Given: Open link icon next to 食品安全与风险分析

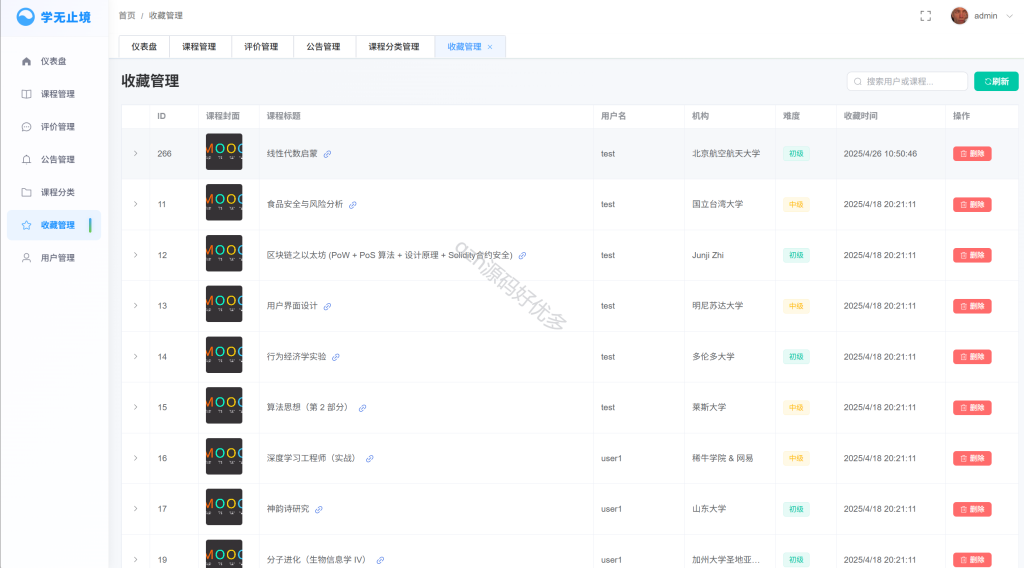Looking at the screenshot, I should [353, 205].
